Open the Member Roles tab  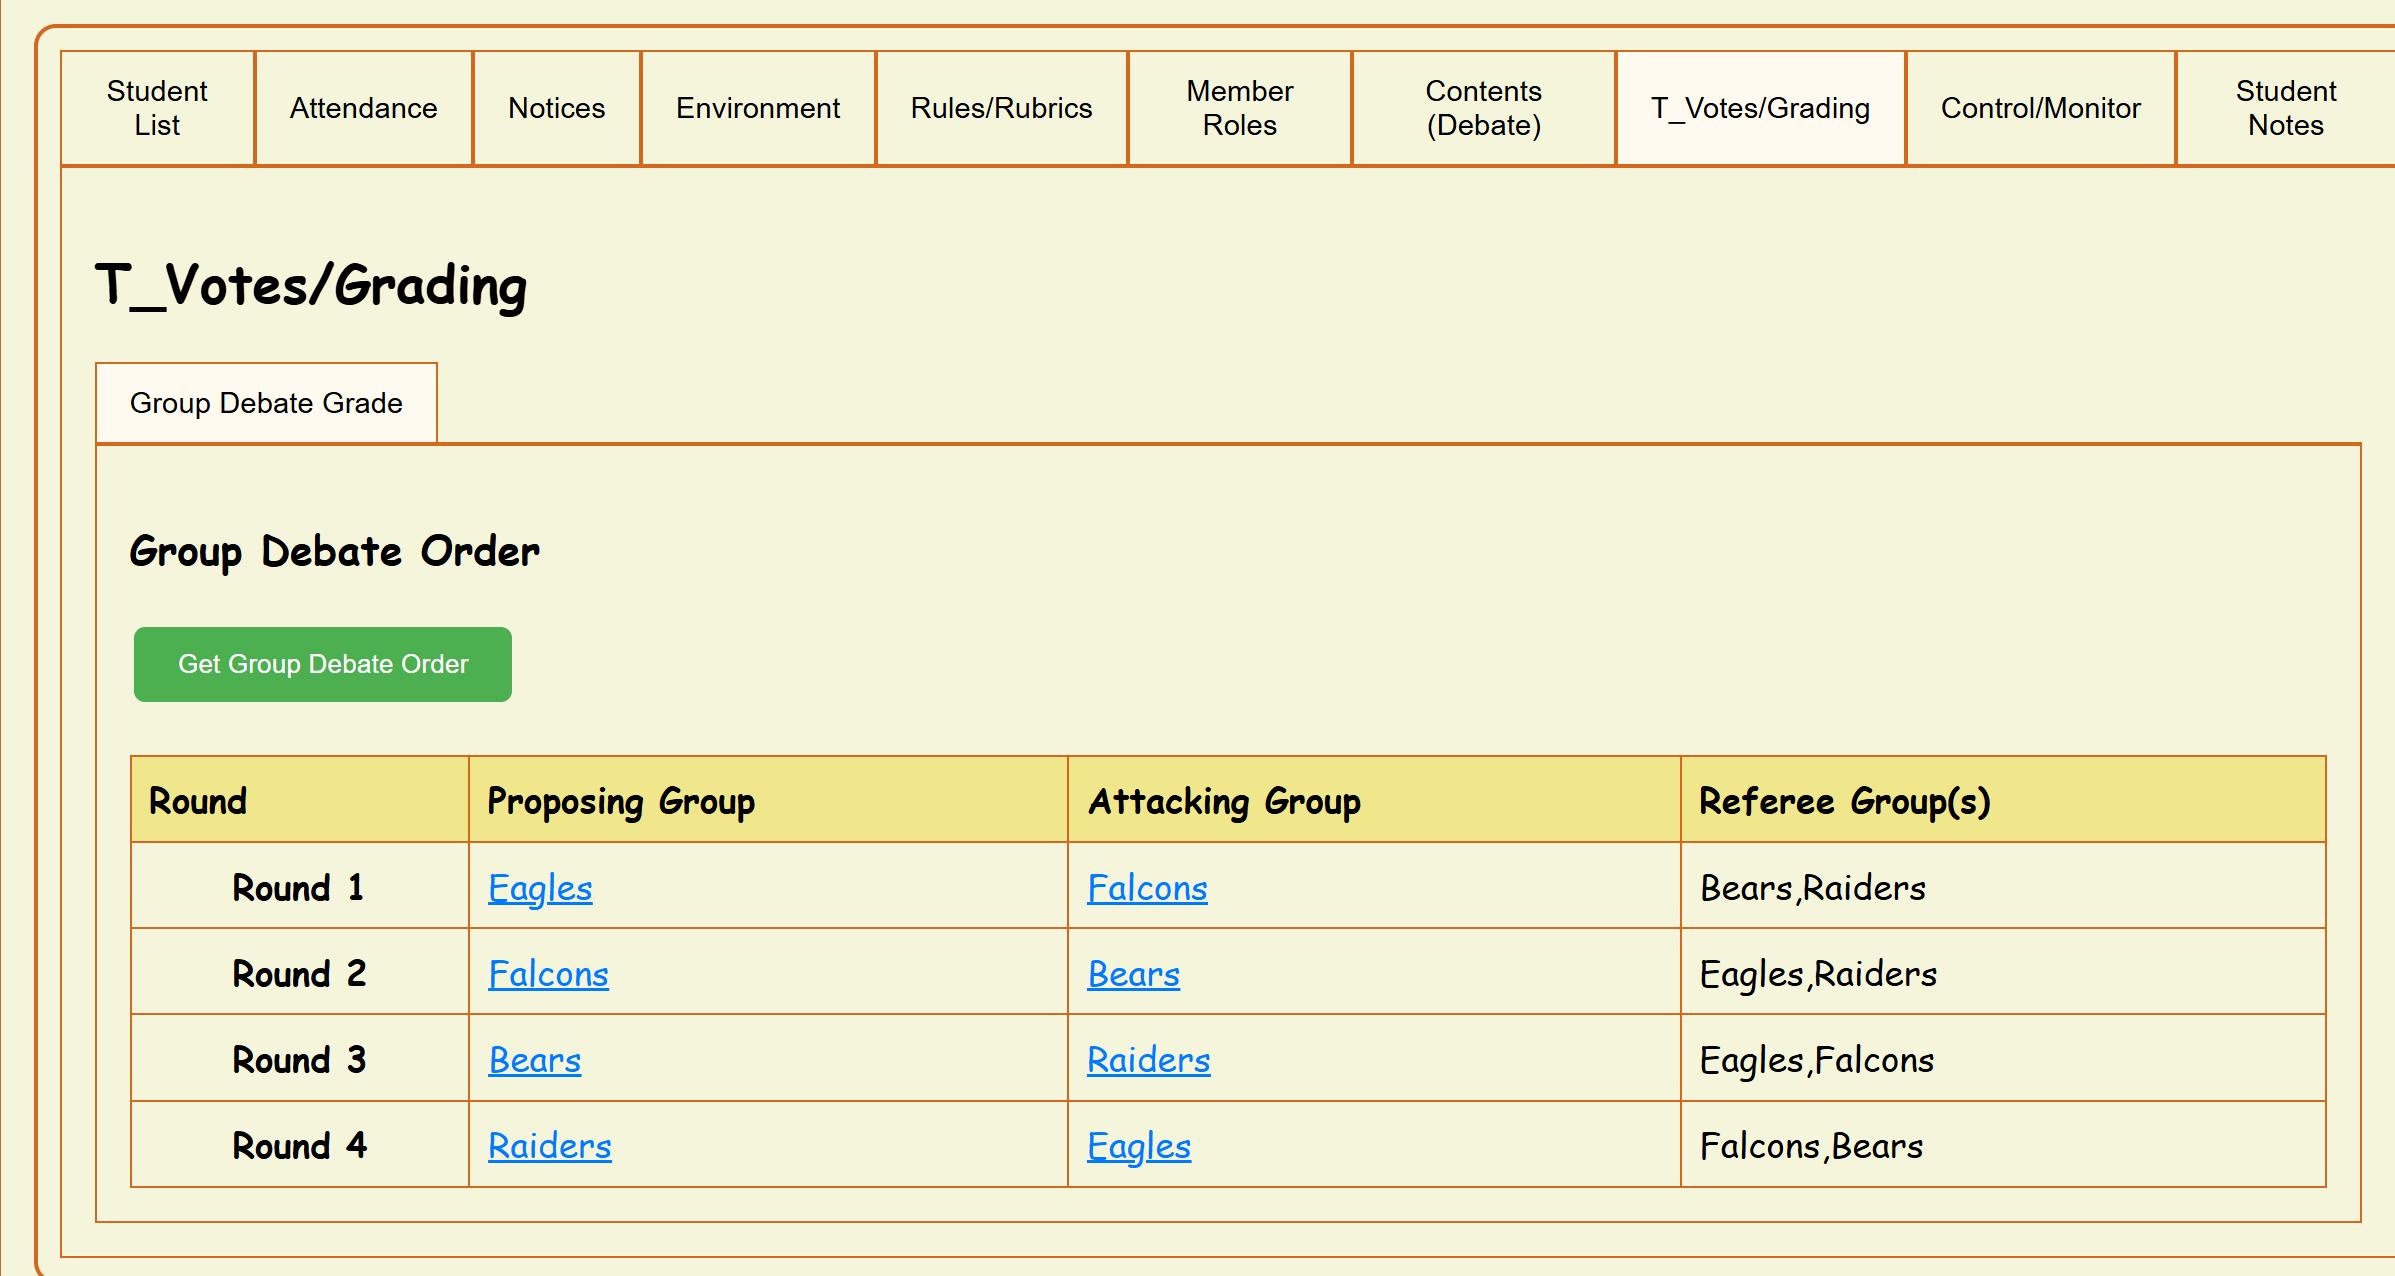1239,108
